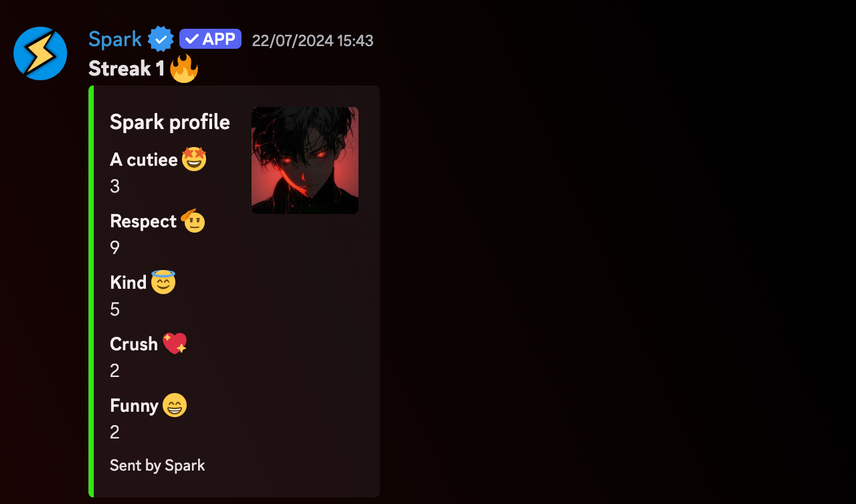Click the Spark lightning bolt avatar
The image size is (856, 504).
40,54
